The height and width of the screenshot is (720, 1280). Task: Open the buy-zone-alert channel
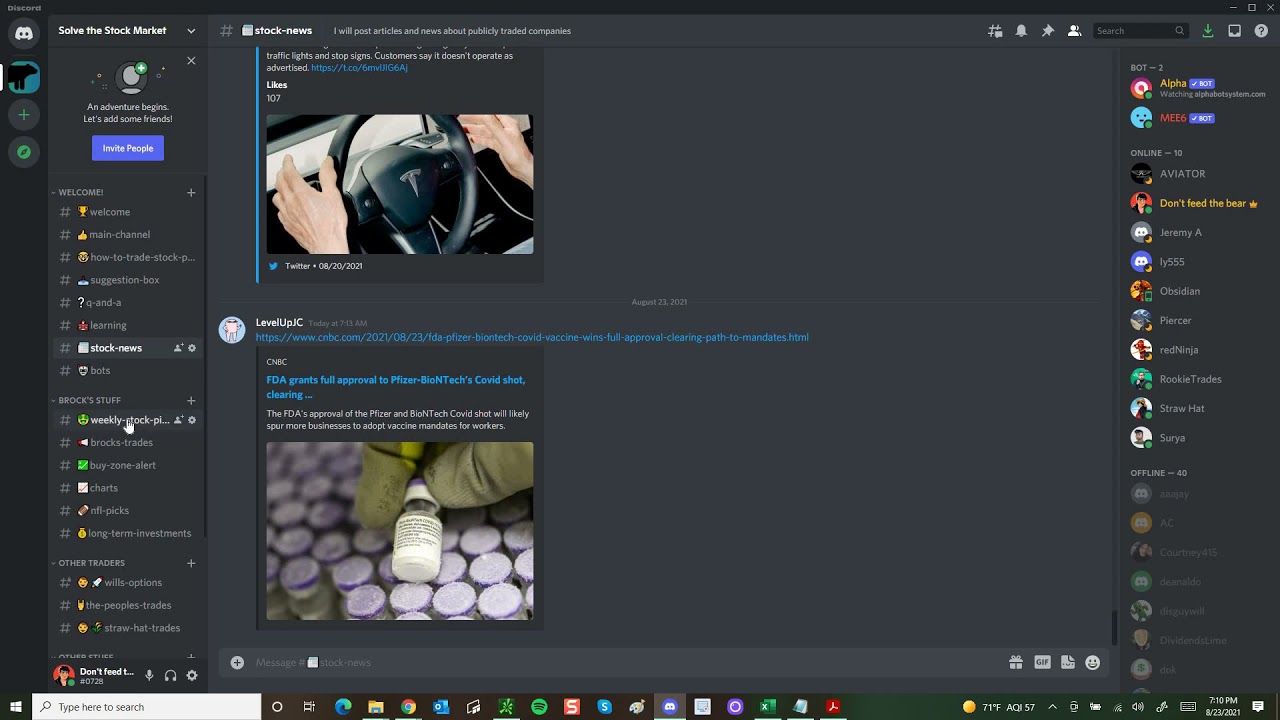(127, 465)
